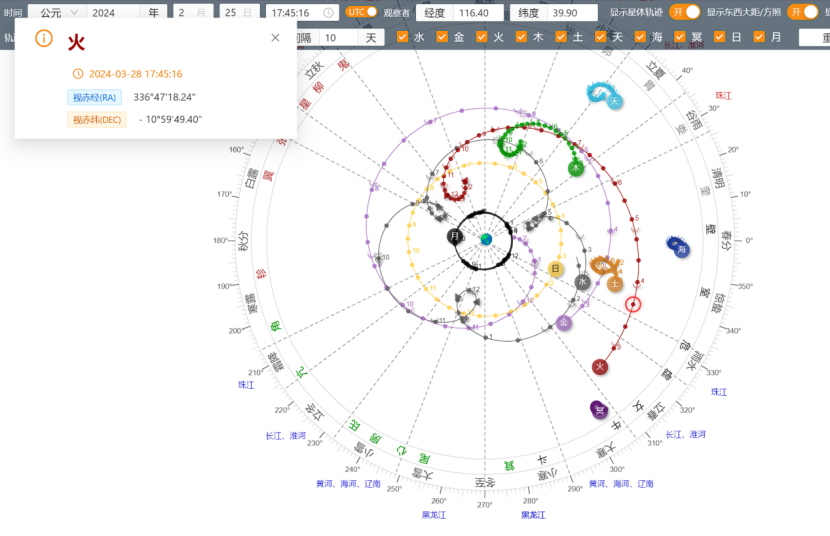Toggle the UTC time switch

pos(362,12)
